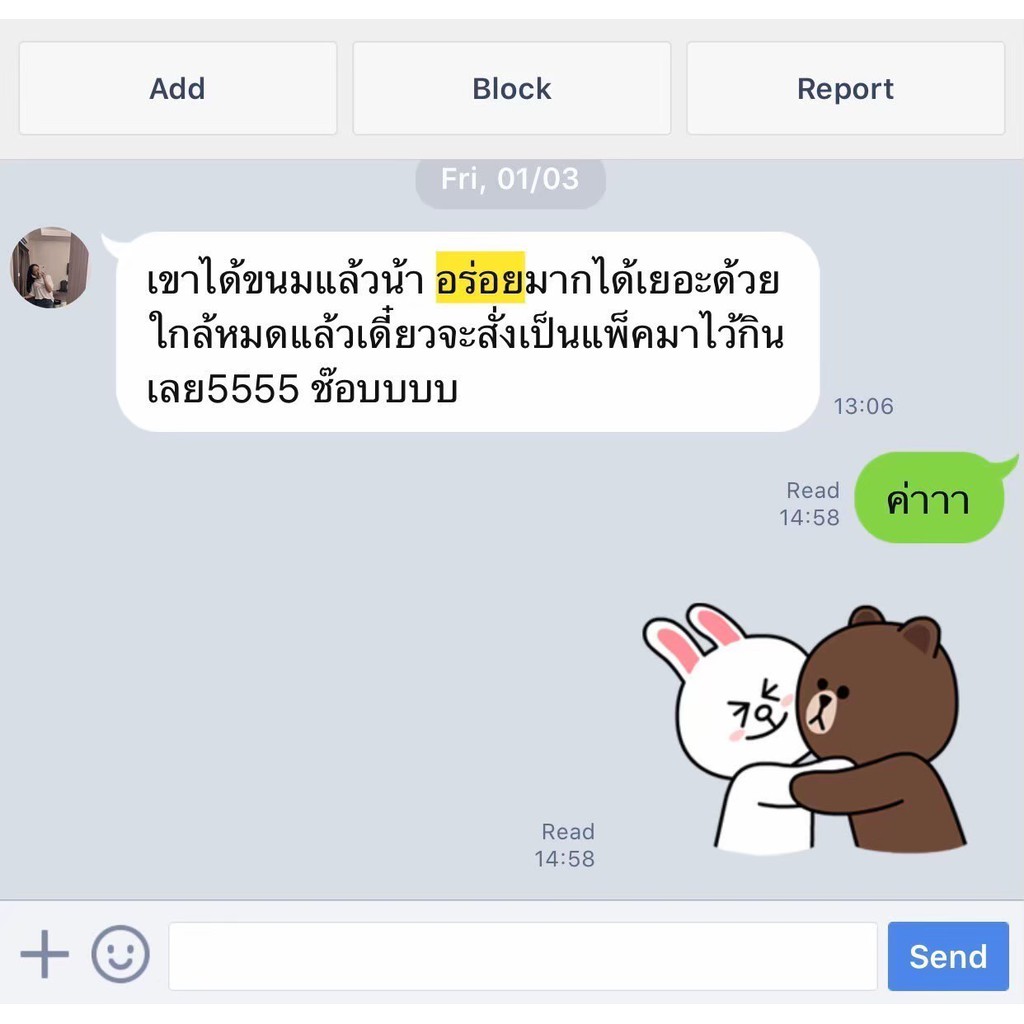This screenshot has width=1024, height=1024.
Task: Click the yellow highlighted word อร่อย
Action: 481,278
